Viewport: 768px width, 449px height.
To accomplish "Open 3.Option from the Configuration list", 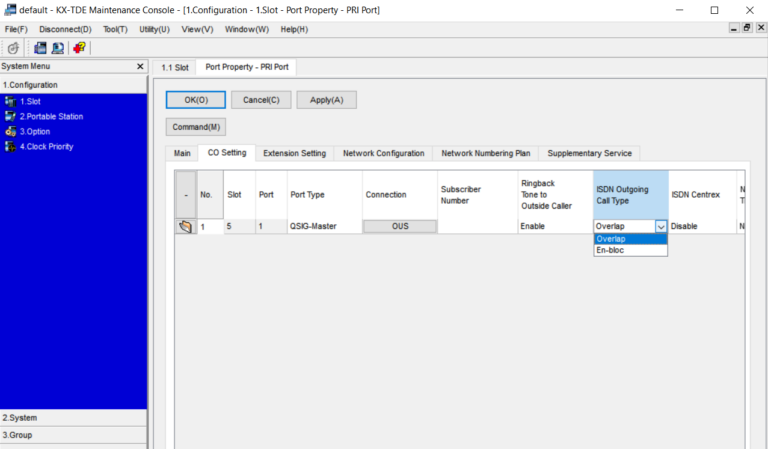I will click(x=34, y=131).
